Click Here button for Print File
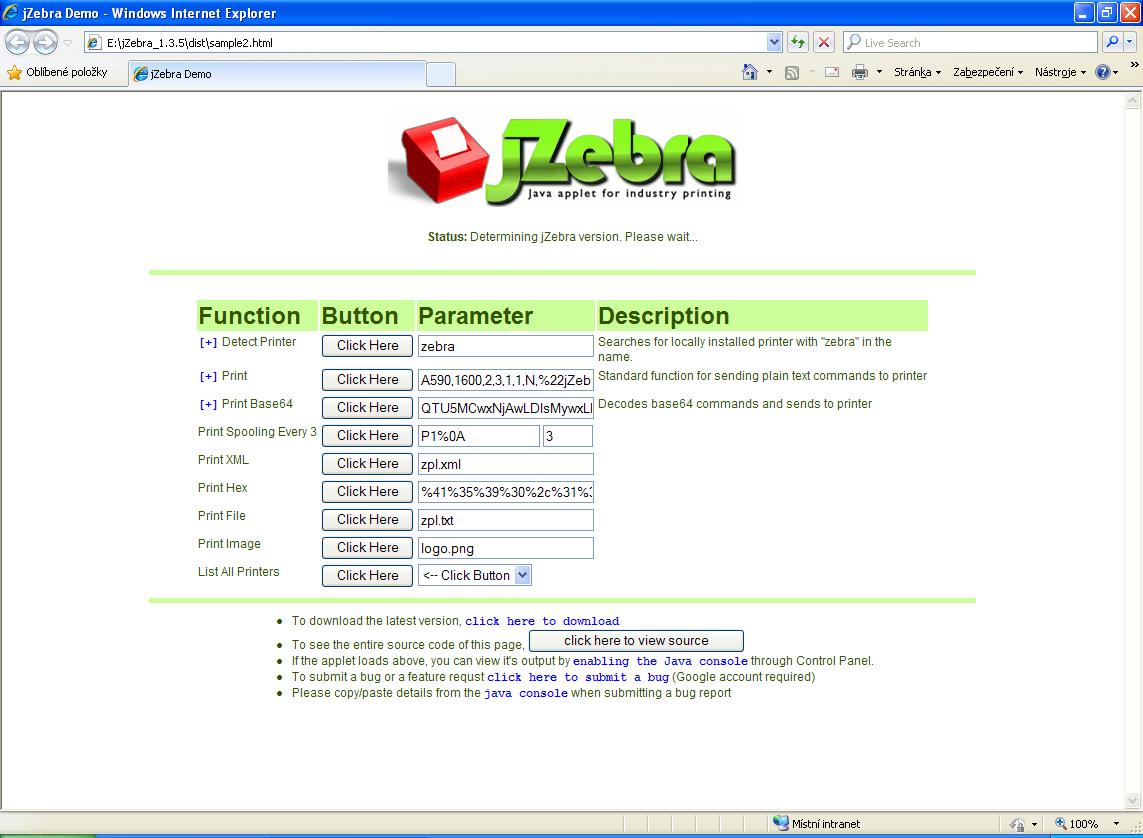1143x838 pixels. click(367, 520)
